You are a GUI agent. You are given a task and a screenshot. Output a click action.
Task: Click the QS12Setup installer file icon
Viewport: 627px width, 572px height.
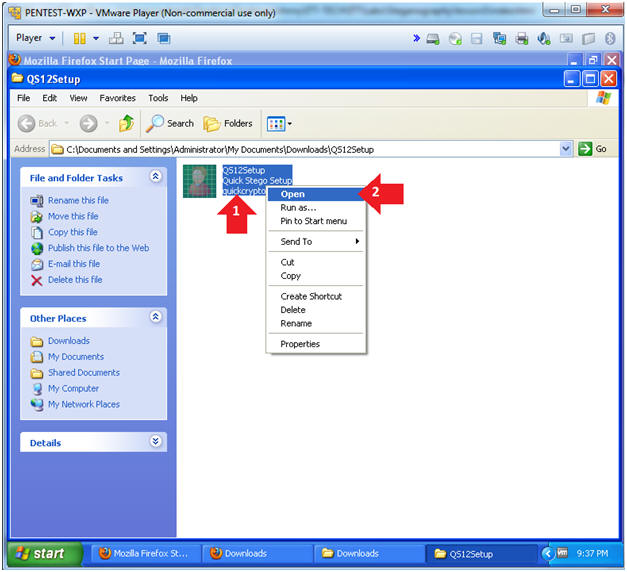(x=200, y=181)
